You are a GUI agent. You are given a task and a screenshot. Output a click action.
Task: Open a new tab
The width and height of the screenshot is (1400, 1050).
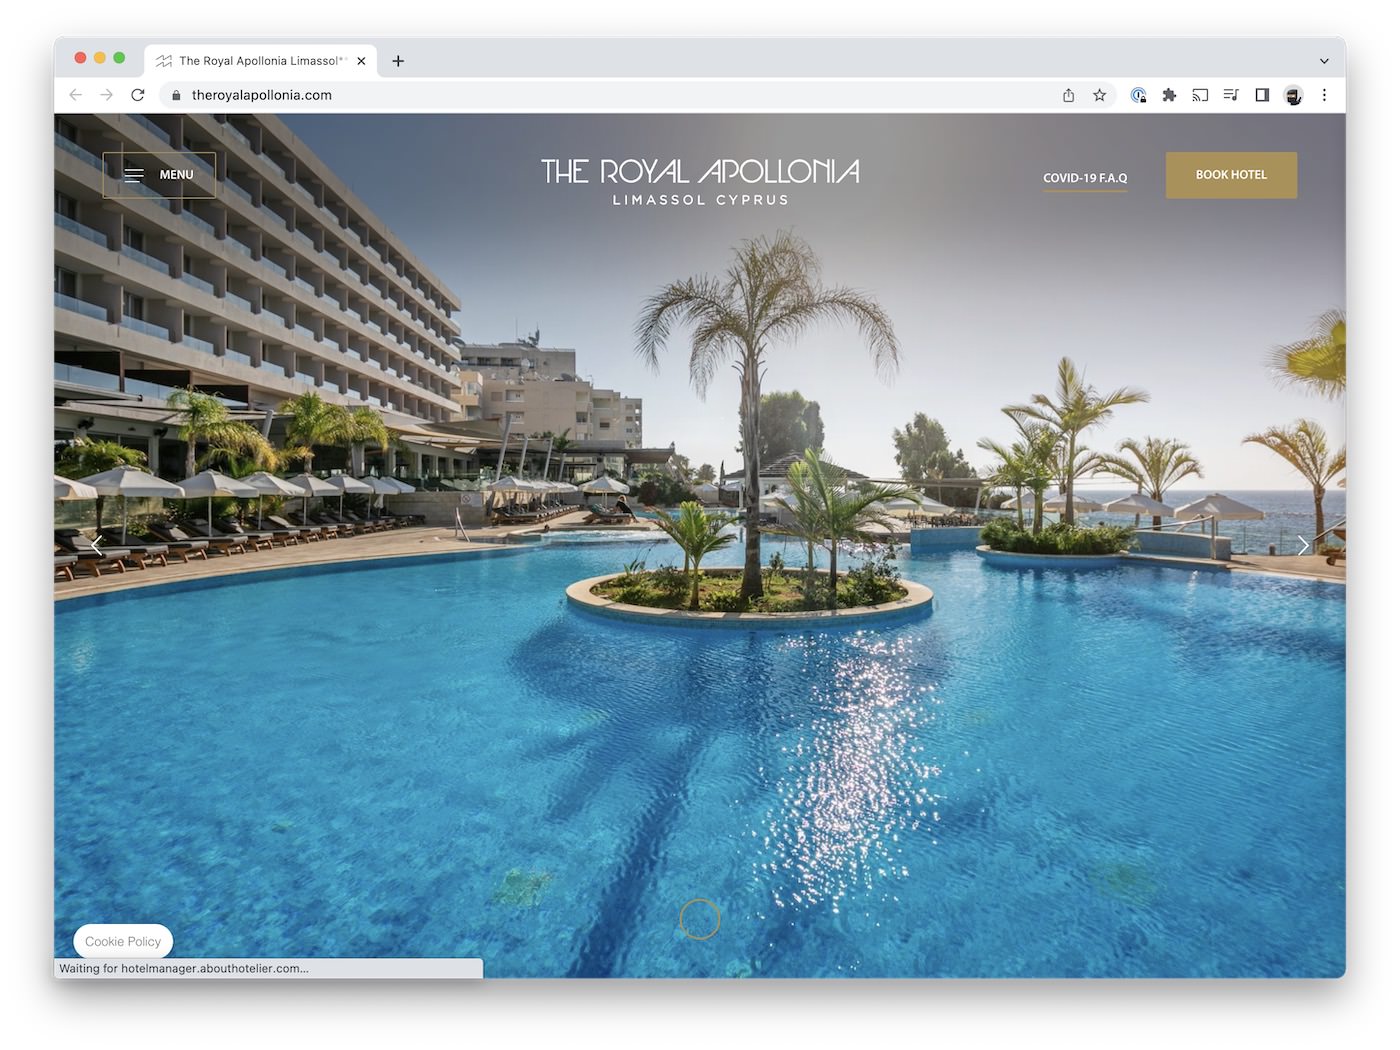click(x=398, y=61)
